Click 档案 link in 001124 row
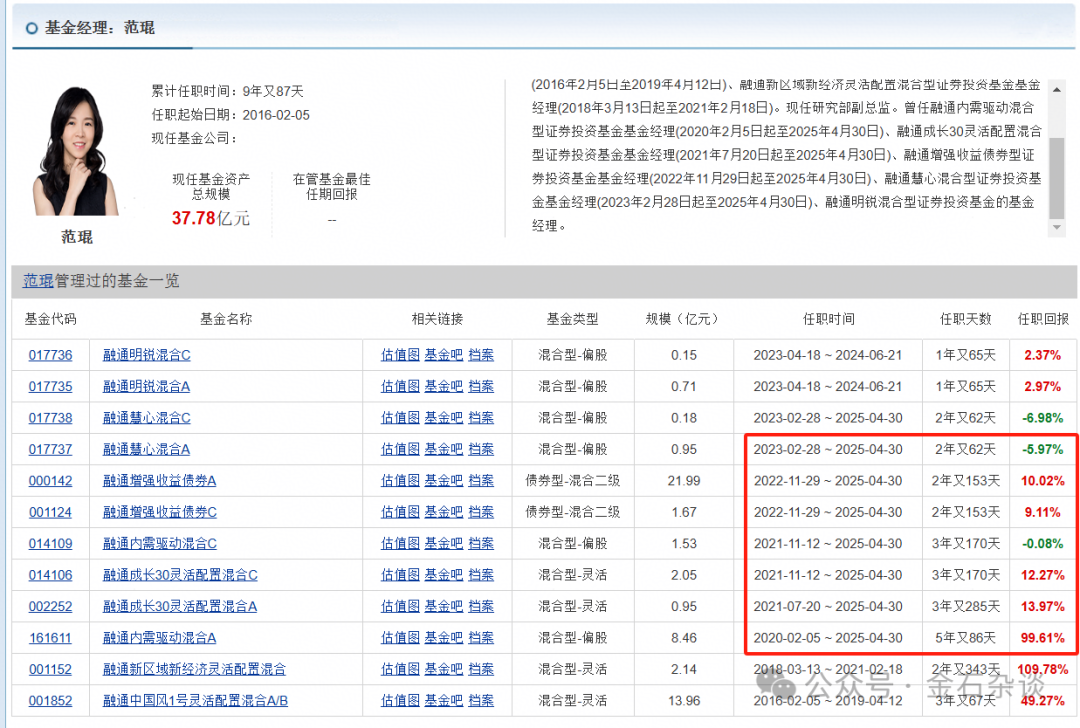The height and width of the screenshot is (728, 1080). 481,512
